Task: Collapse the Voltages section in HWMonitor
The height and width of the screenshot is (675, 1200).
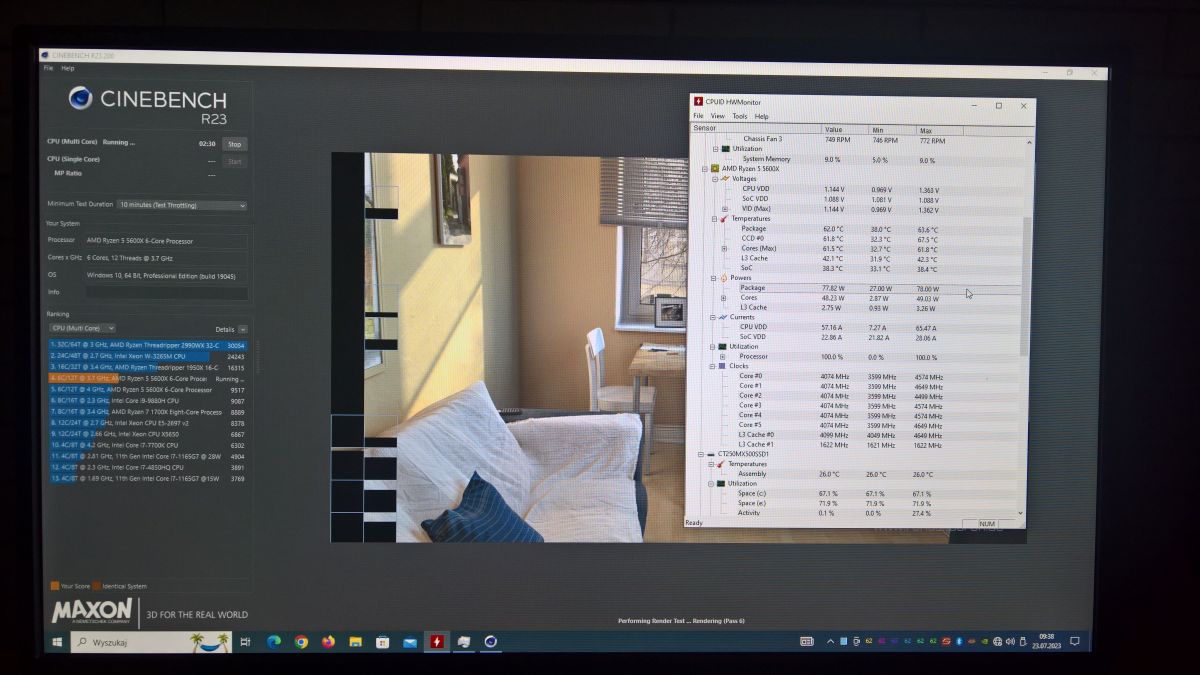Action: click(714, 179)
